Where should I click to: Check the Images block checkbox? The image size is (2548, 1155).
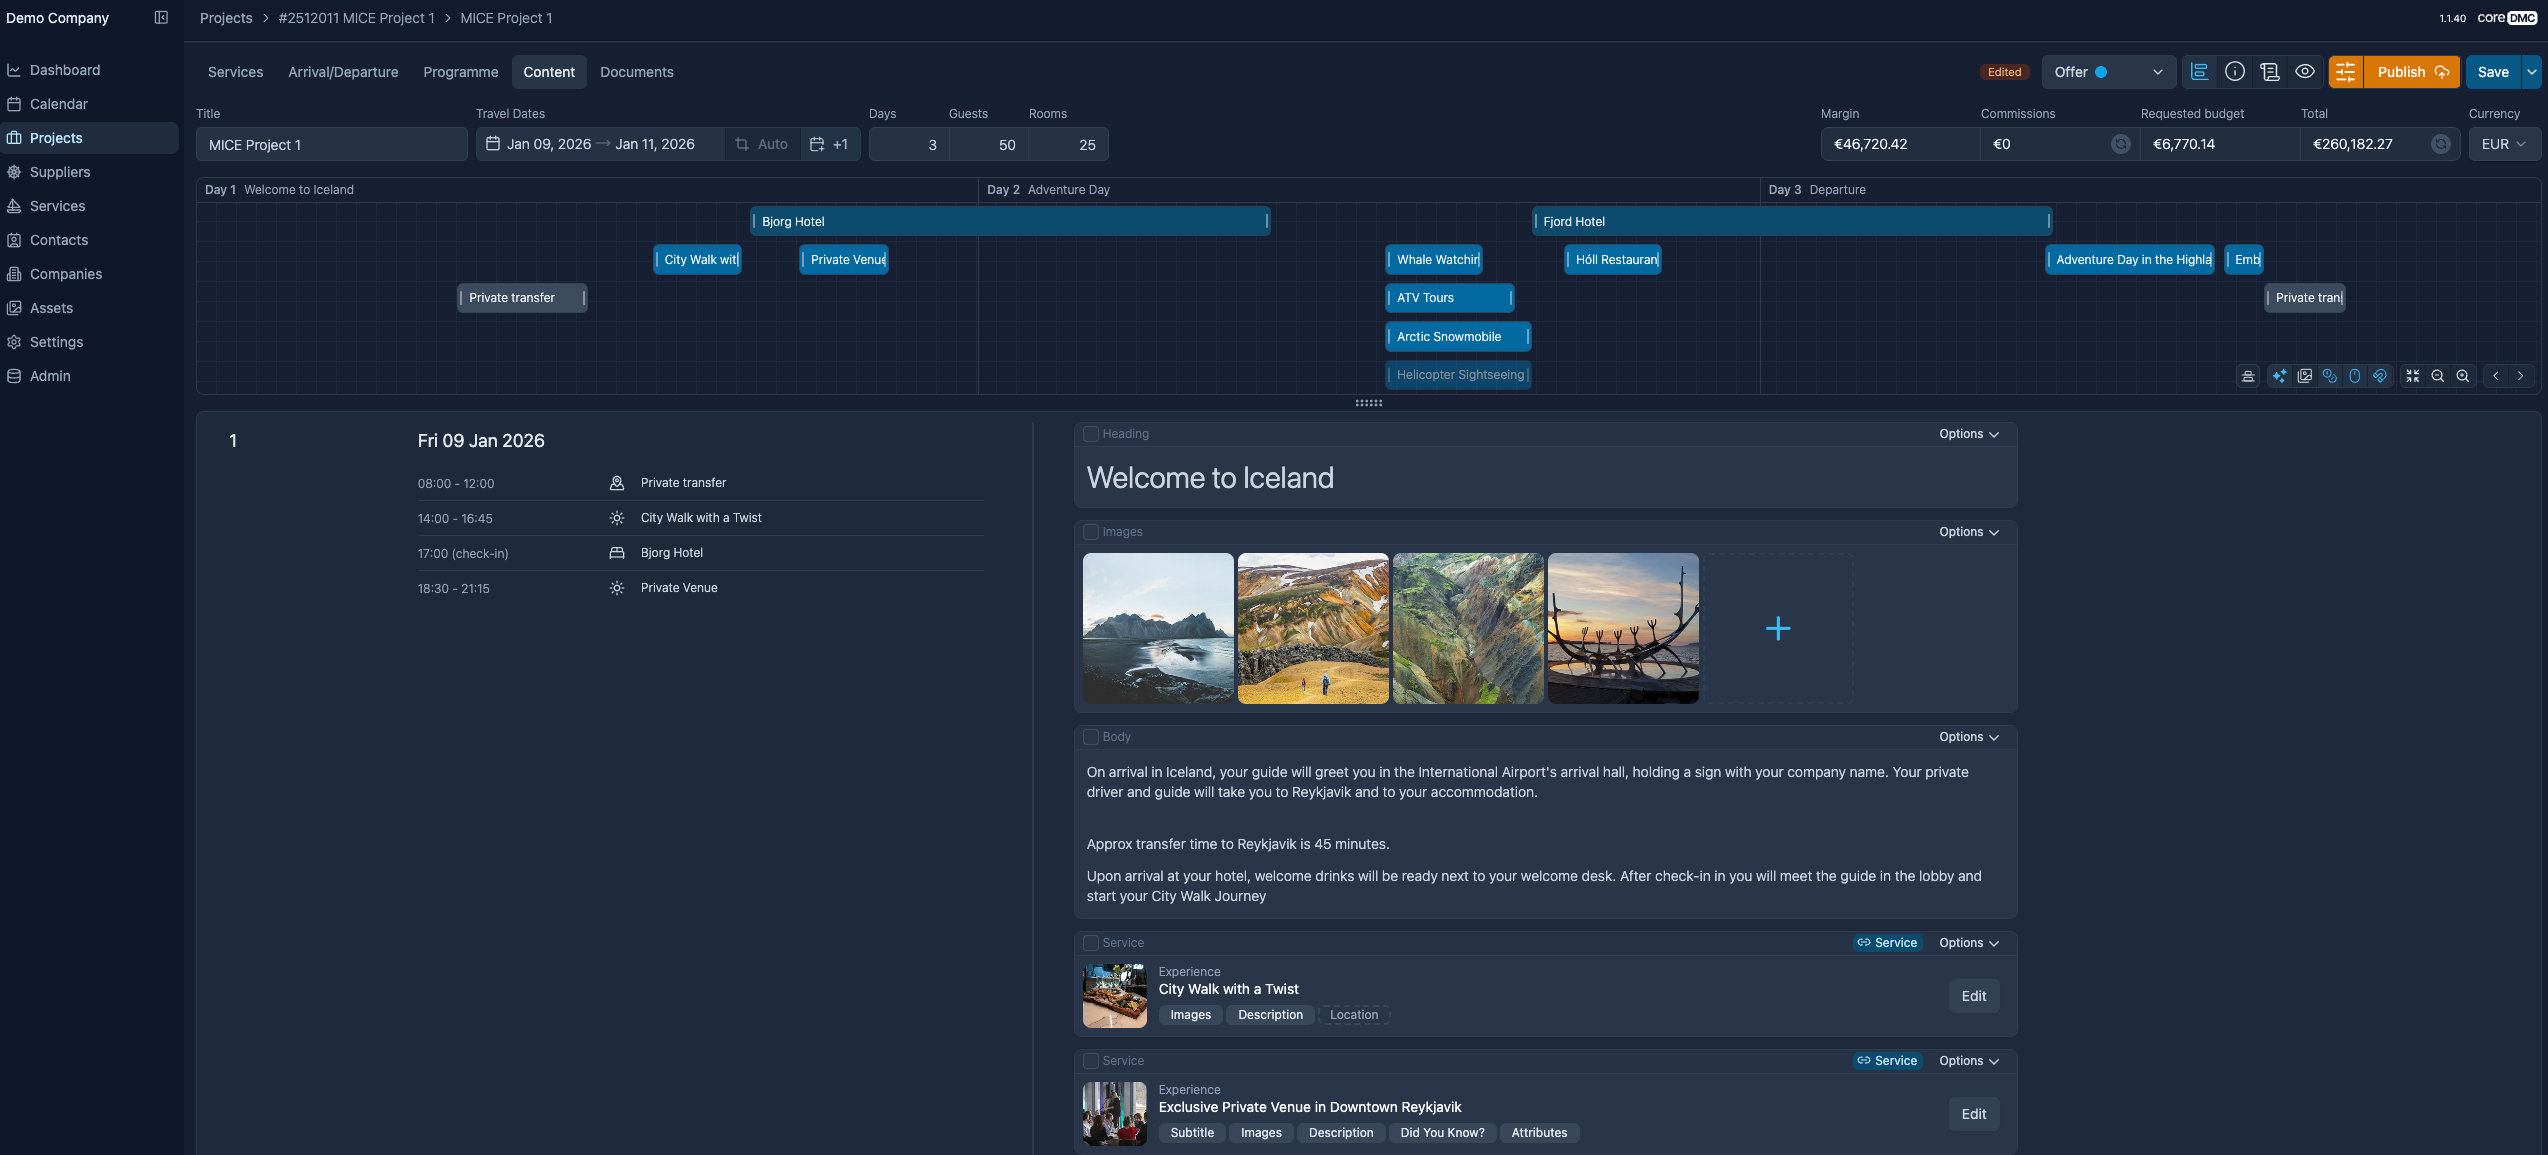pos(1091,532)
